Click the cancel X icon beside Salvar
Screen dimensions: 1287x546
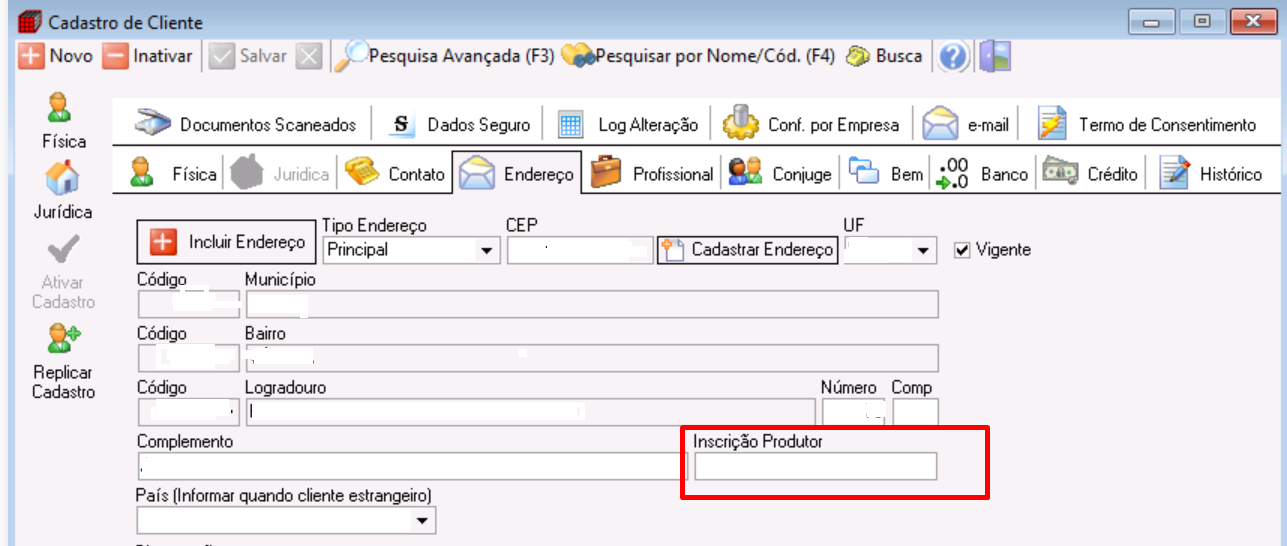point(309,56)
